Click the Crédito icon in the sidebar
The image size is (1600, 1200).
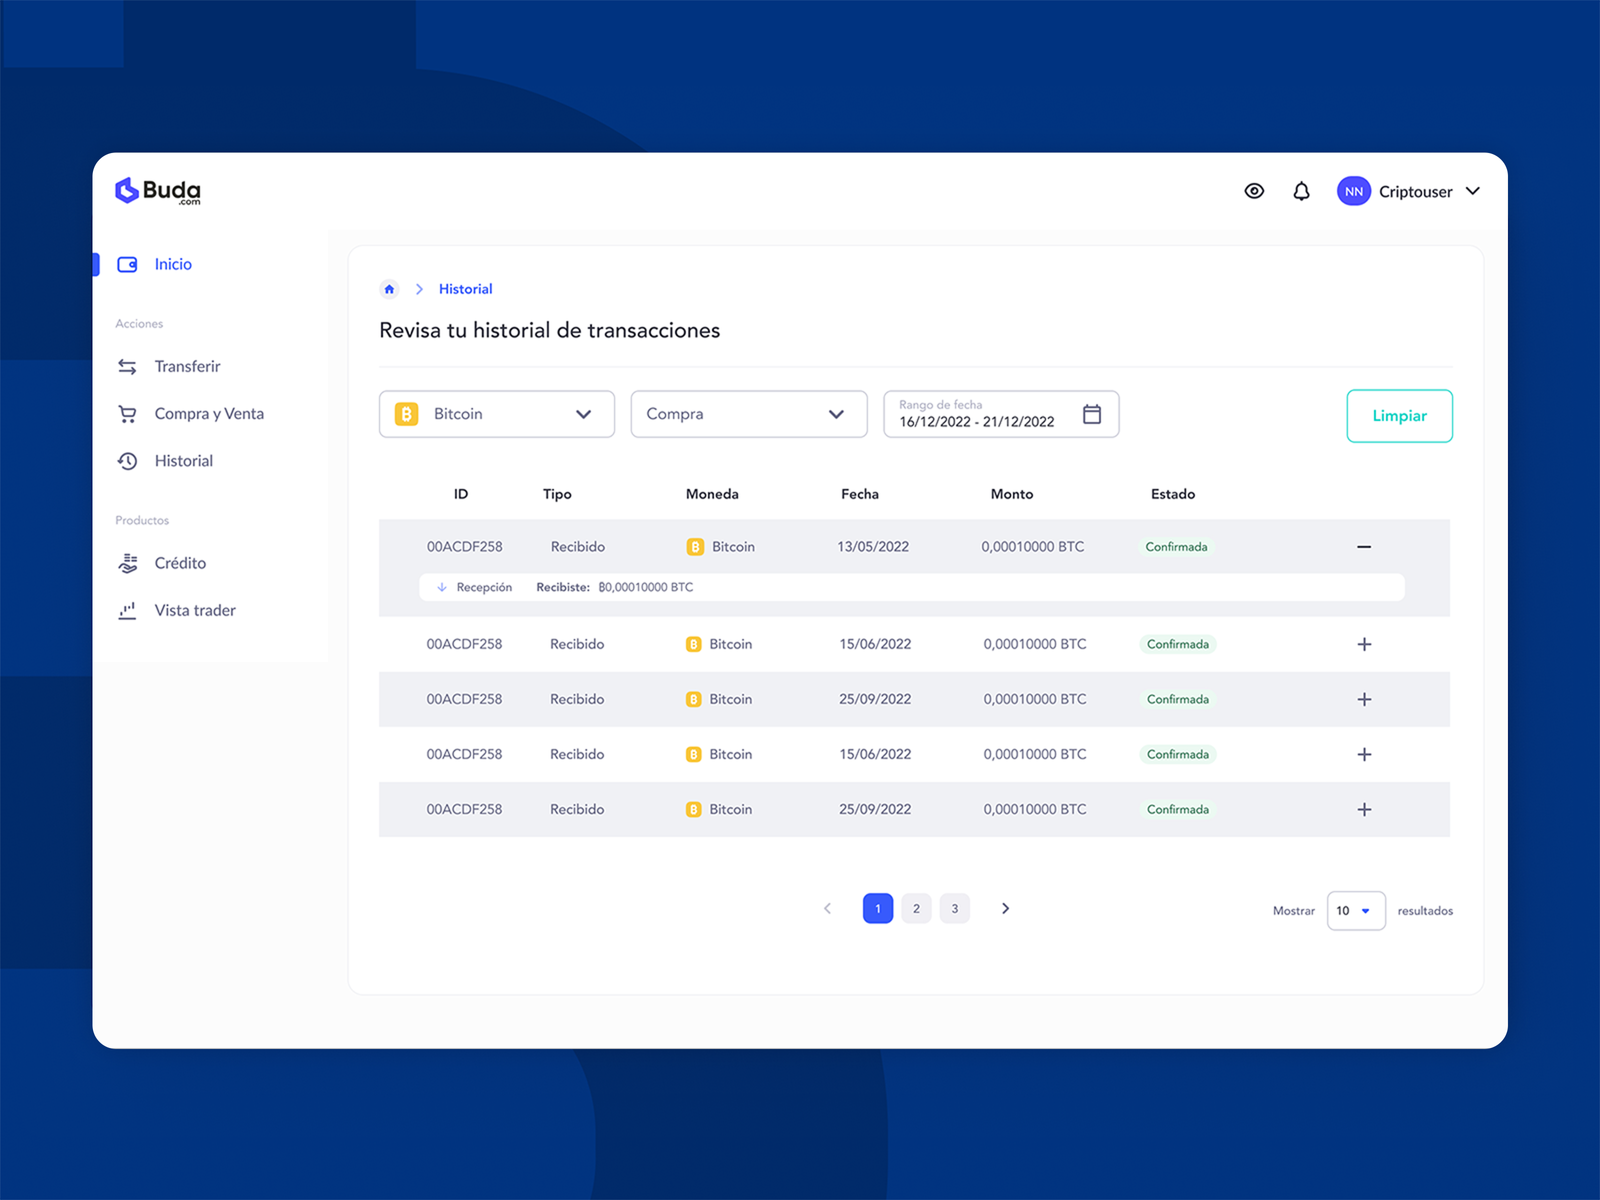[127, 563]
